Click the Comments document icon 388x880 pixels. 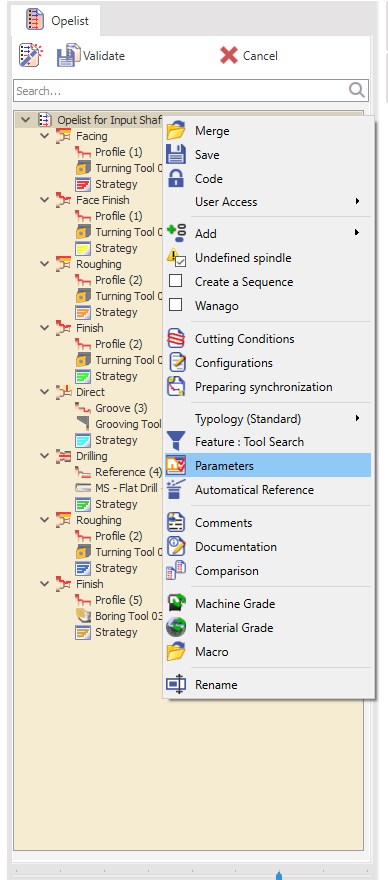click(176, 522)
